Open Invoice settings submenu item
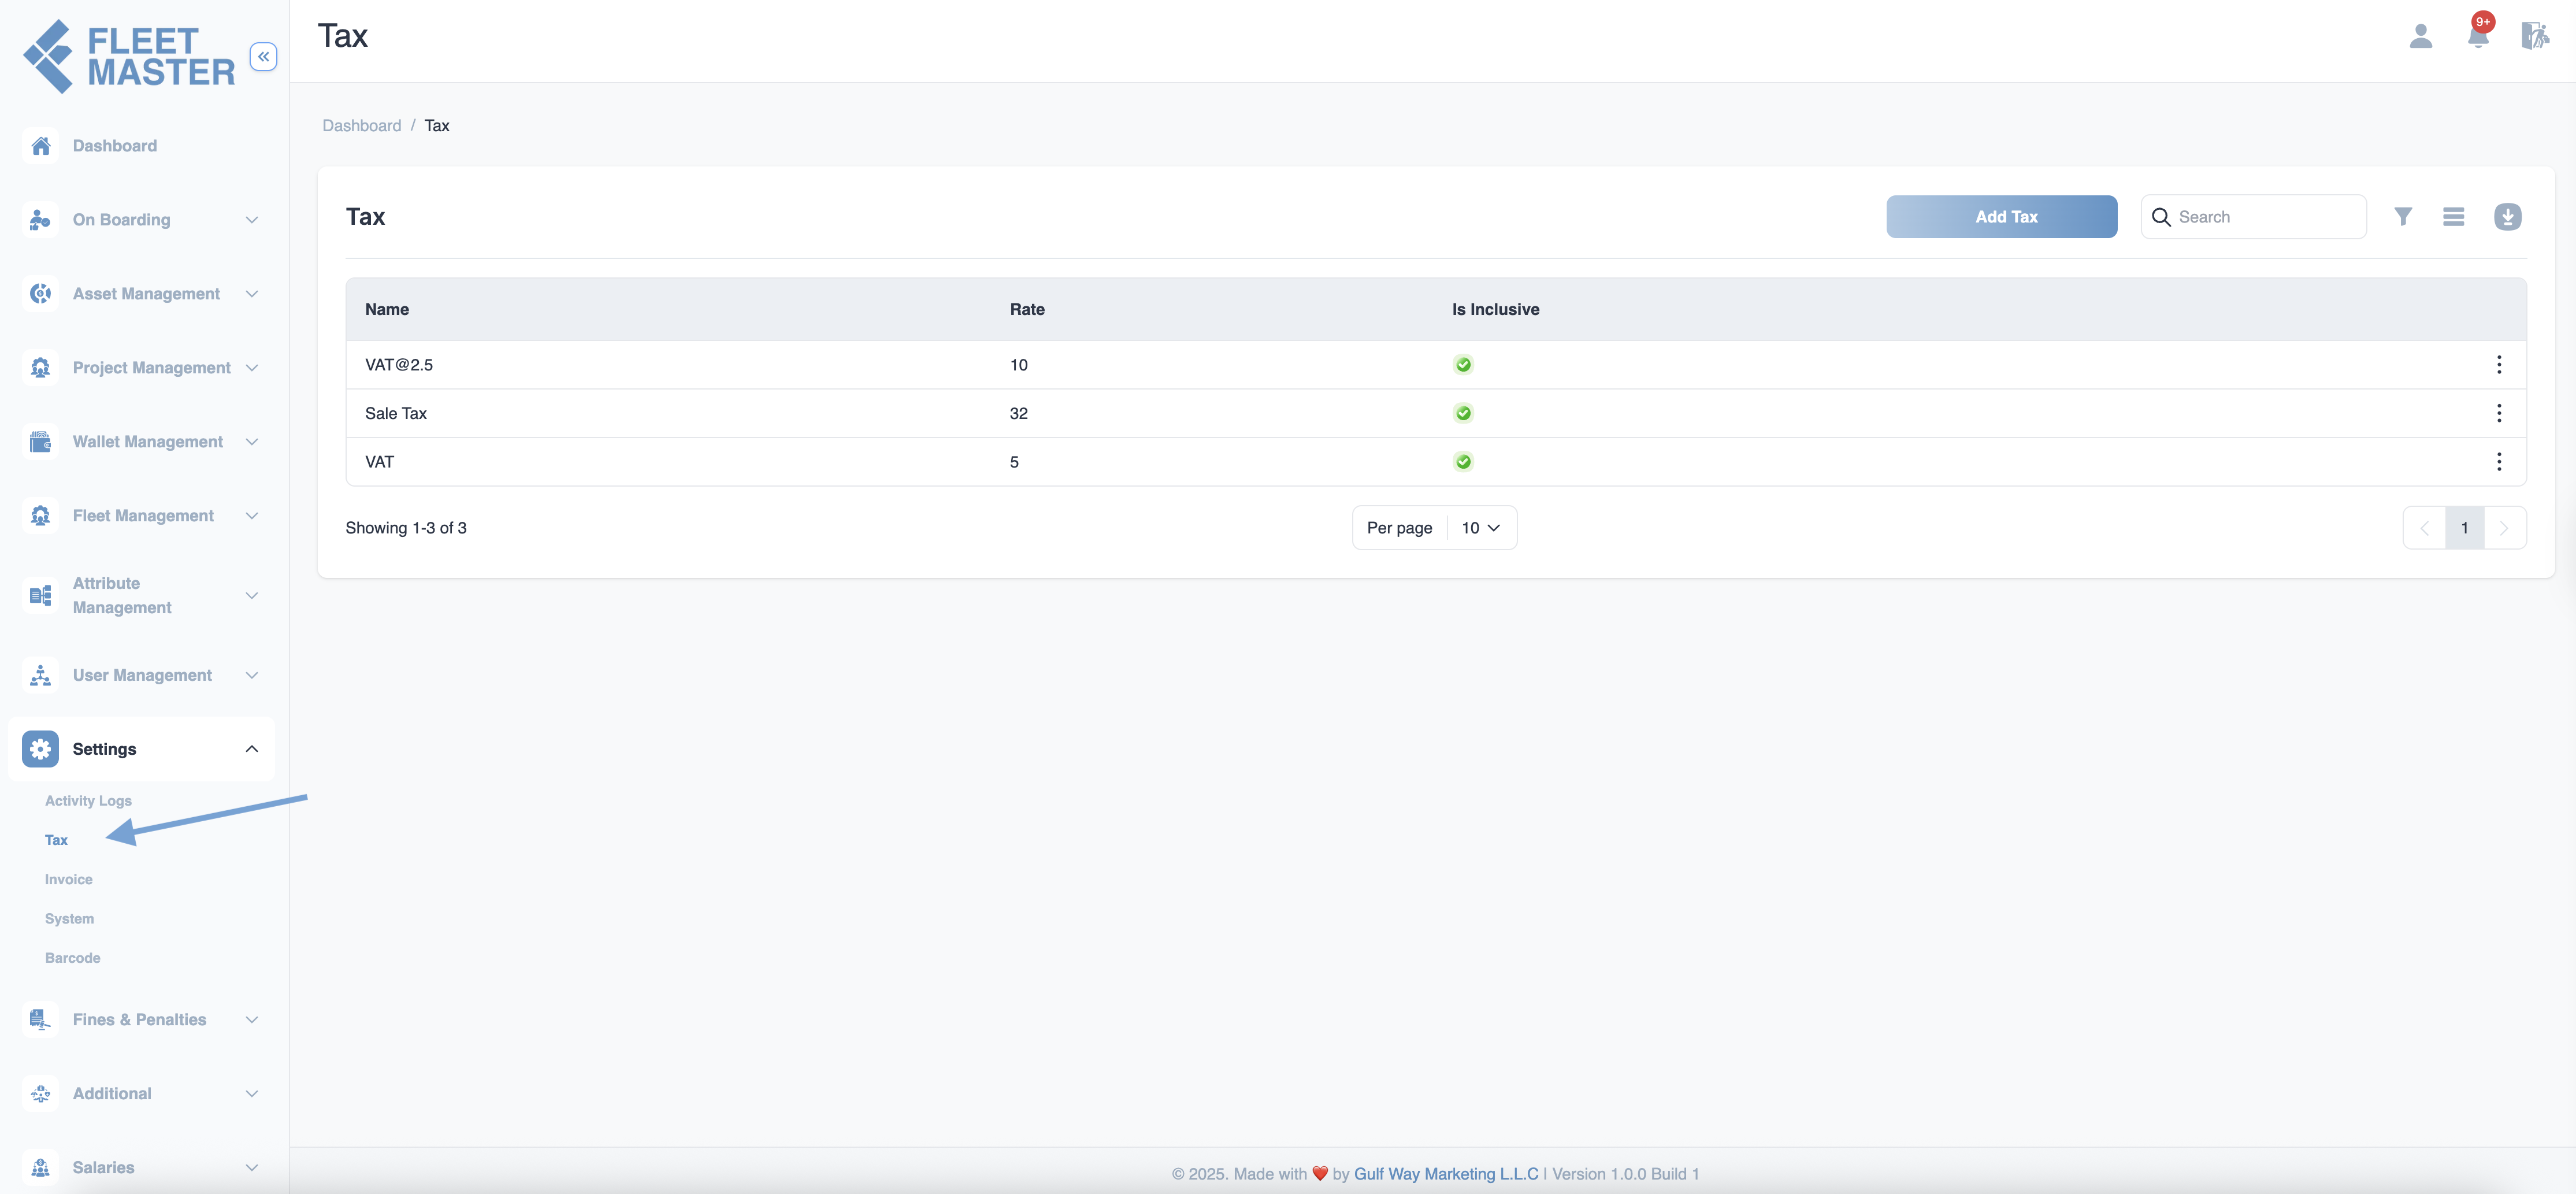Image resolution: width=2576 pixels, height=1194 pixels. pos(68,880)
